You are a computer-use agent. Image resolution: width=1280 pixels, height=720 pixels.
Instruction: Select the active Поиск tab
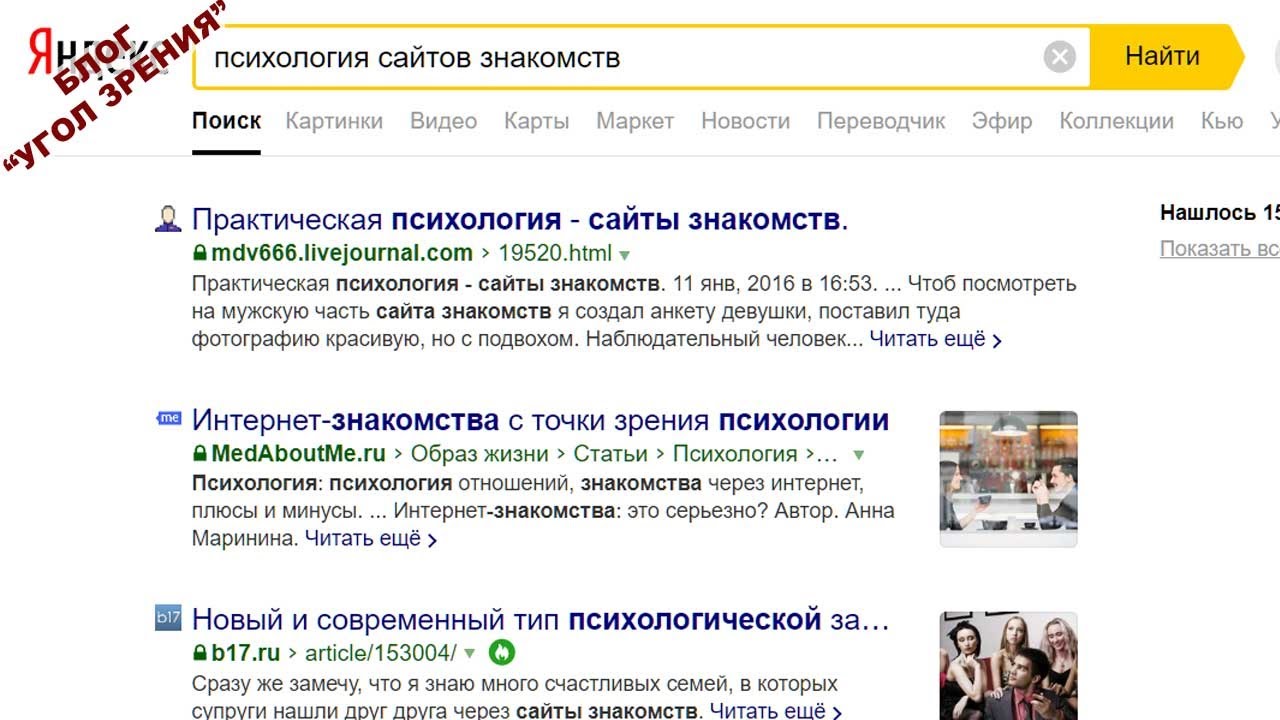coord(226,121)
